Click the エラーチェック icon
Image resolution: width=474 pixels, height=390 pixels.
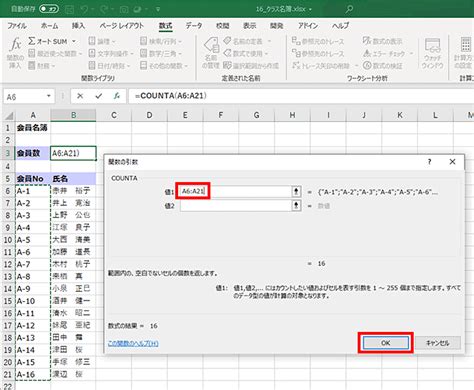point(367,53)
